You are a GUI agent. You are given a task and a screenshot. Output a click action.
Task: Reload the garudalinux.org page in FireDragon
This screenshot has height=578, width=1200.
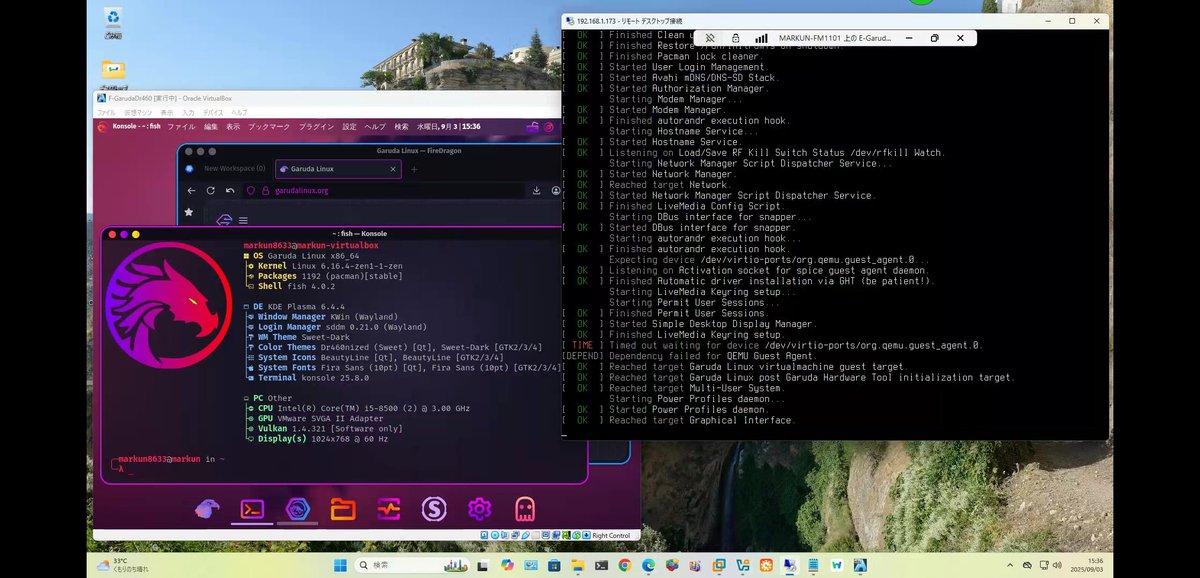(210, 190)
